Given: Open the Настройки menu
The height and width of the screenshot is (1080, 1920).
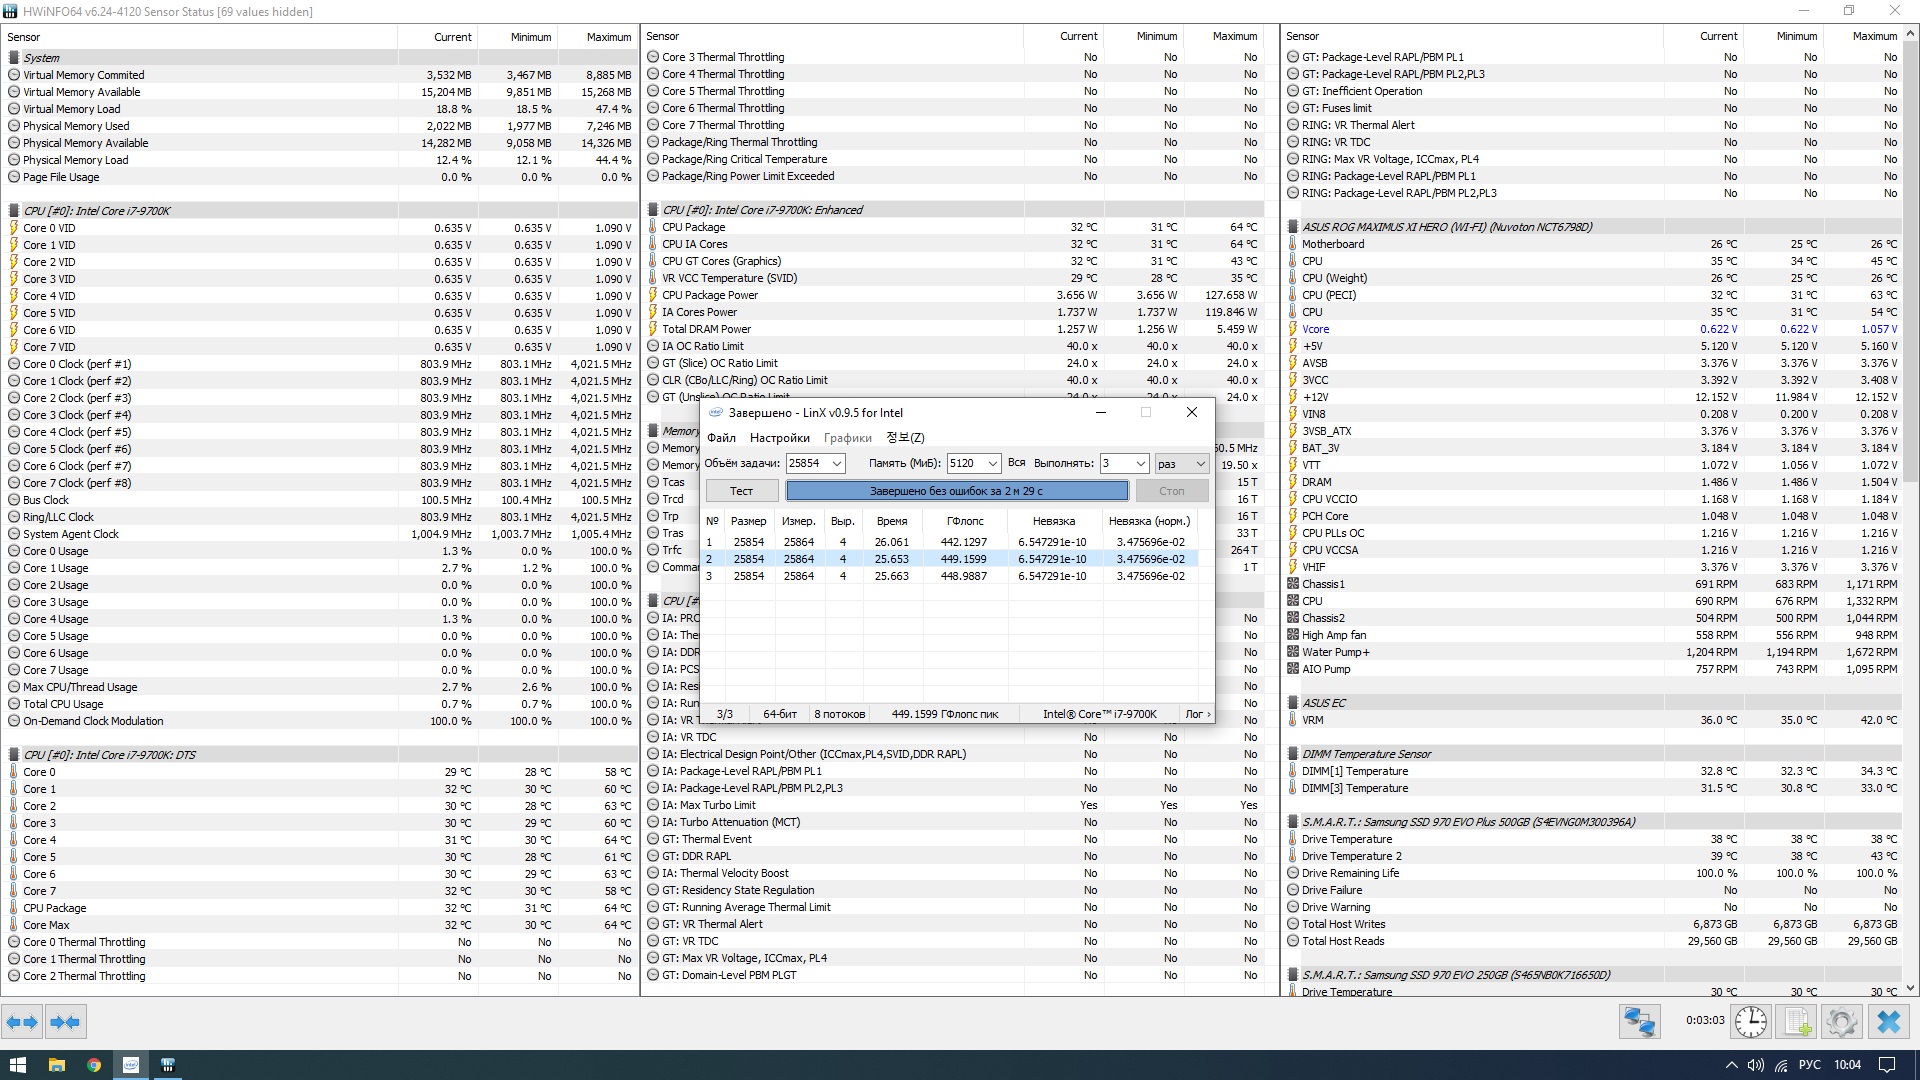Looking at the screenshot, I should pyautogui.click(x=779, y=438).
